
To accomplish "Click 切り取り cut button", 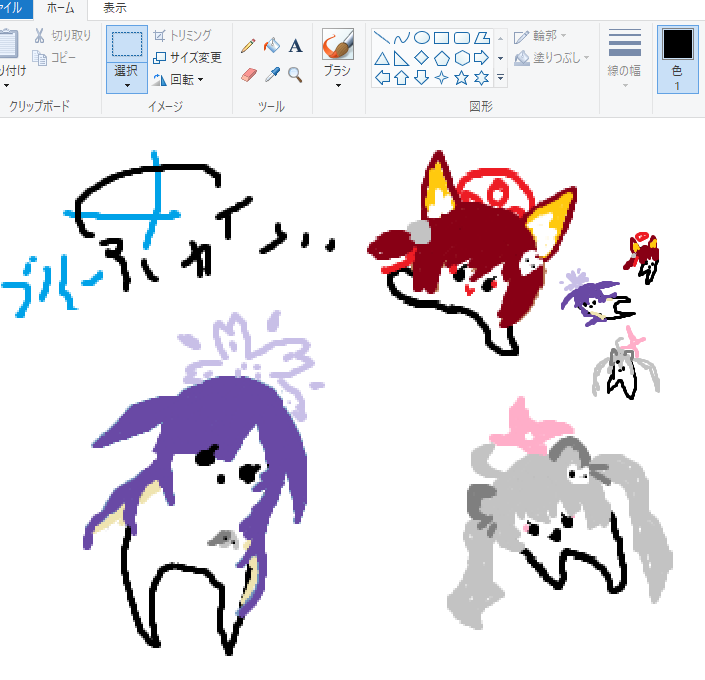I will (62, 36).
